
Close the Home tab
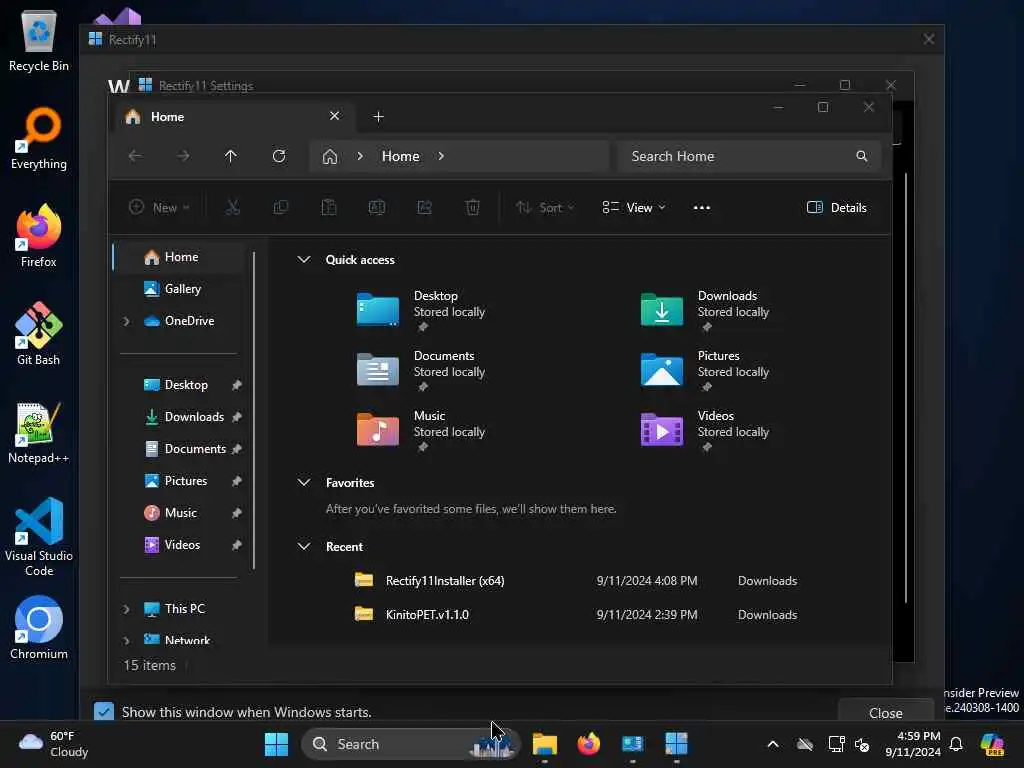[x=334, y=116]
